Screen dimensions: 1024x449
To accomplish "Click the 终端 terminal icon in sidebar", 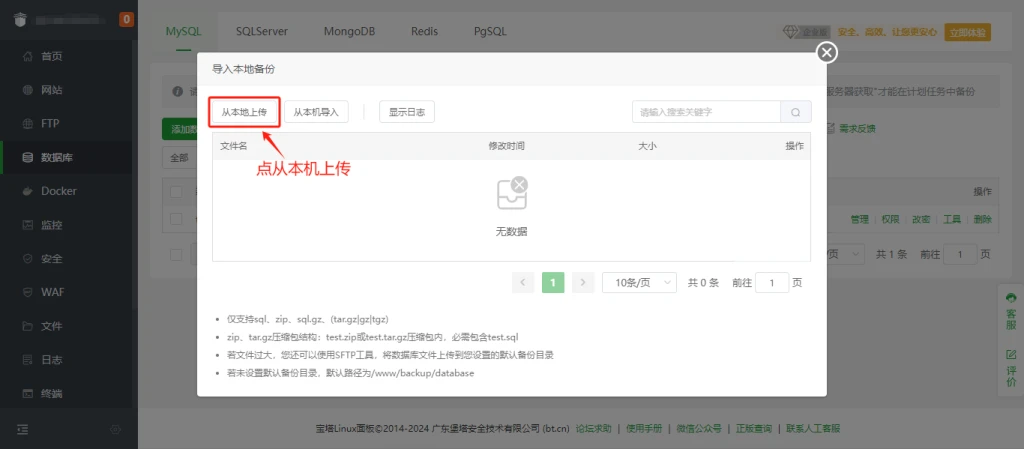I will (x=27, y=393).
